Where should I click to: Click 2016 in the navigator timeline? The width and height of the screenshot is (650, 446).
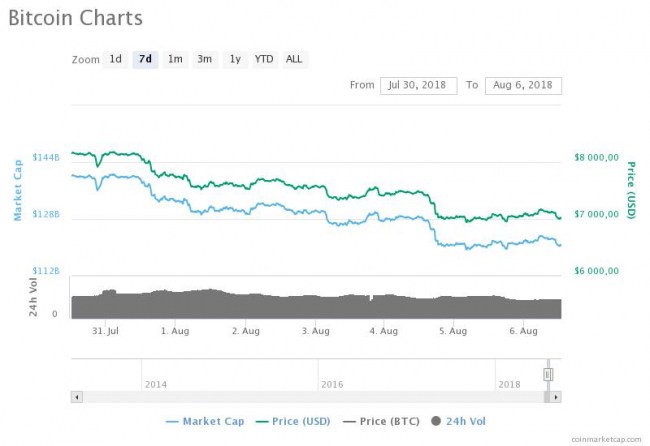pyautogui.click(x=331, y=384)
